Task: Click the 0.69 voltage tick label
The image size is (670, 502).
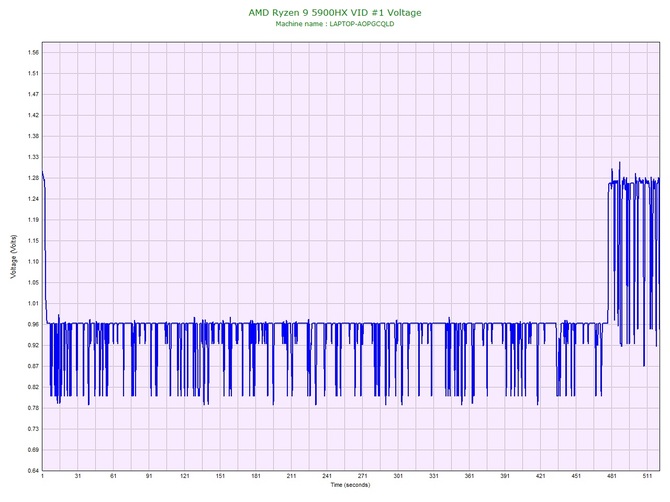Action: tap(33, 450)
